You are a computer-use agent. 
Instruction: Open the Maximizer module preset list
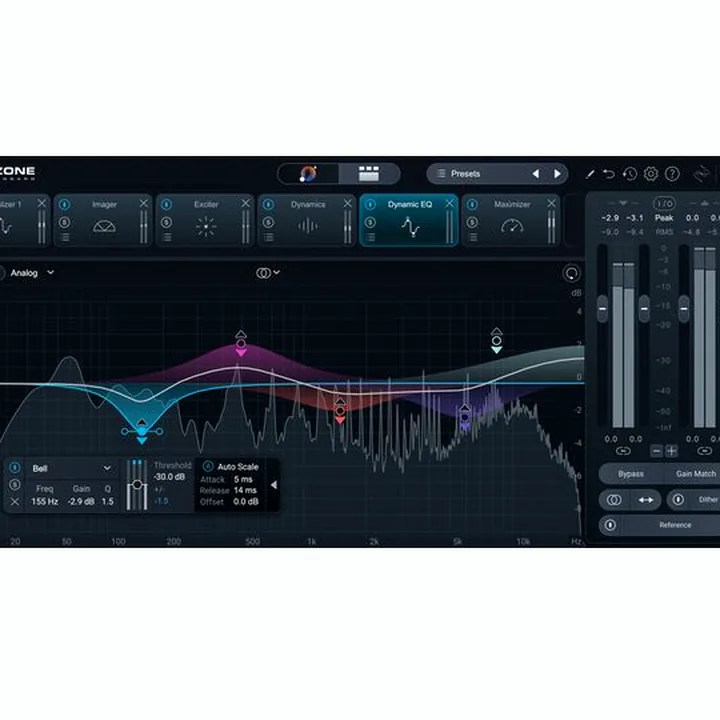pos(472,237)
